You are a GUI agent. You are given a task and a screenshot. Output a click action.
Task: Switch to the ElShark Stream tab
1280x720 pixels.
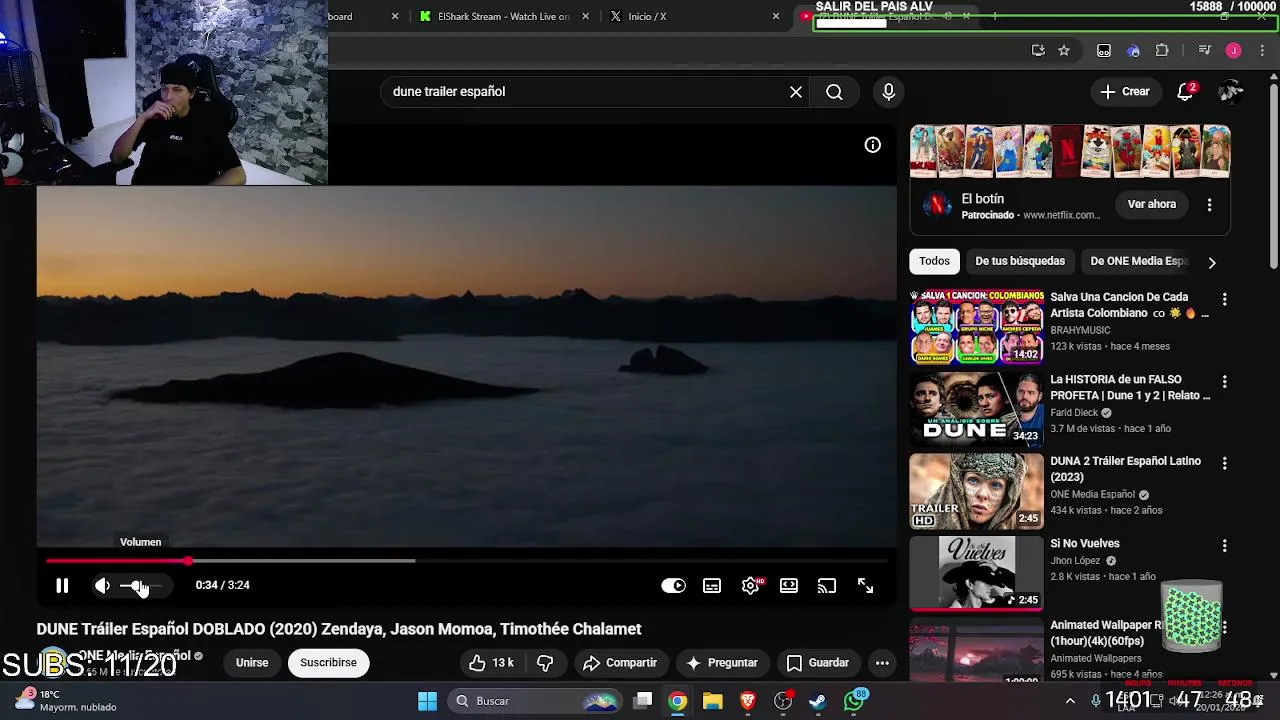(495, 16)
